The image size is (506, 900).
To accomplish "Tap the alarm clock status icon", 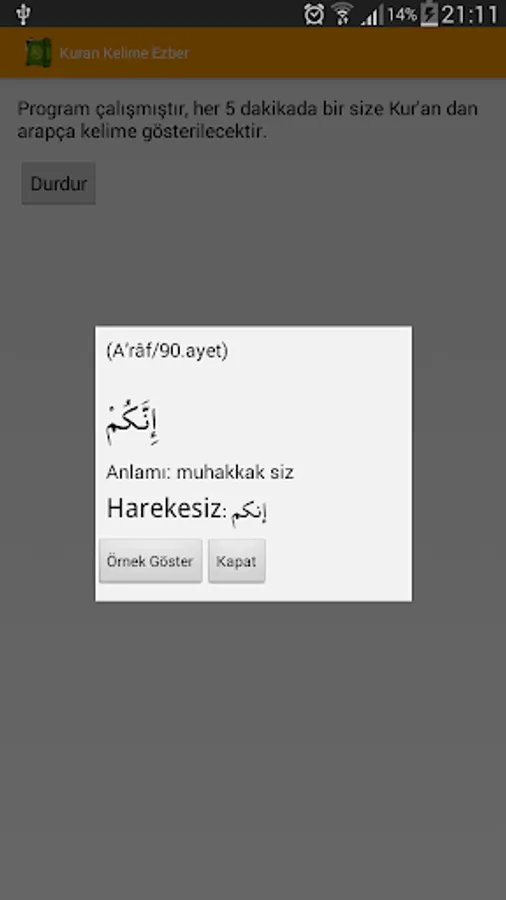I will 314,14.
